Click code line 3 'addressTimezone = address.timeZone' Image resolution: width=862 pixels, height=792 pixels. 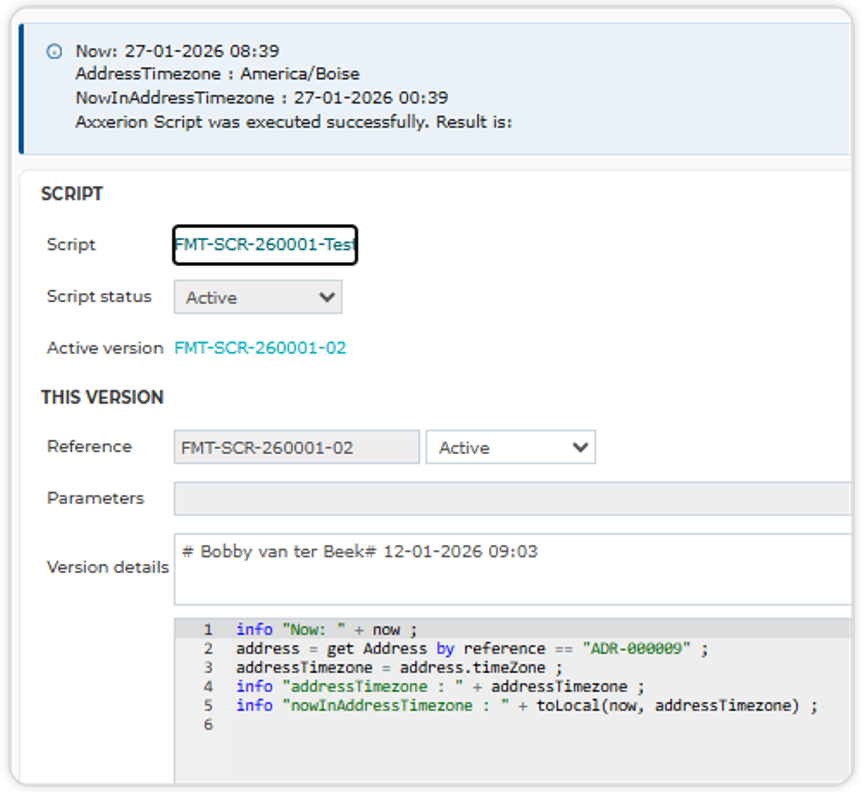click(x=400, y=668)
